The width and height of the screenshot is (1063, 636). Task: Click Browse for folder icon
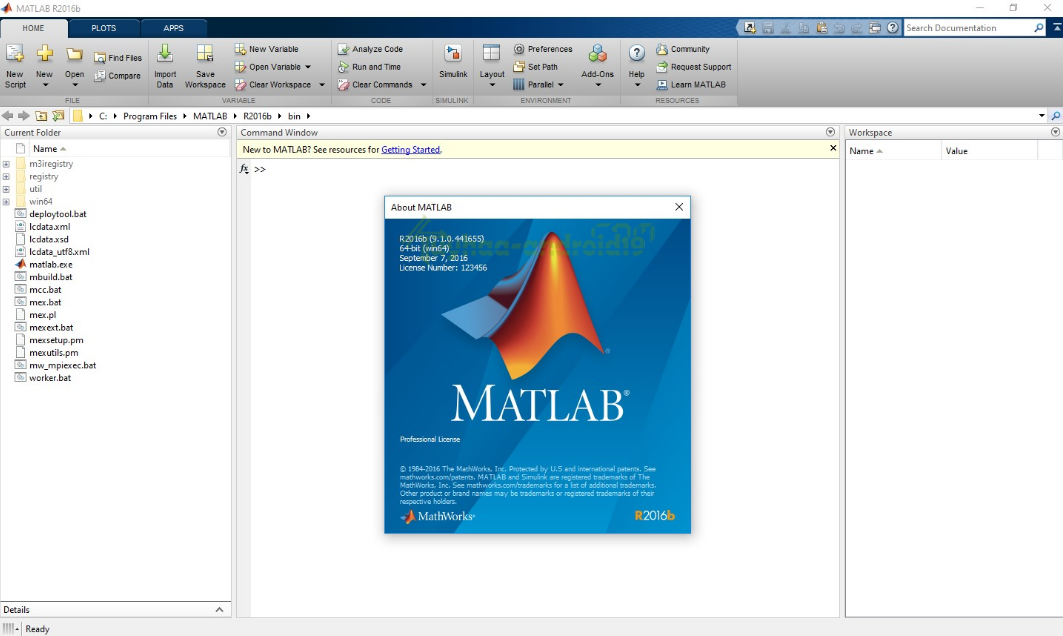click(58, 116)
